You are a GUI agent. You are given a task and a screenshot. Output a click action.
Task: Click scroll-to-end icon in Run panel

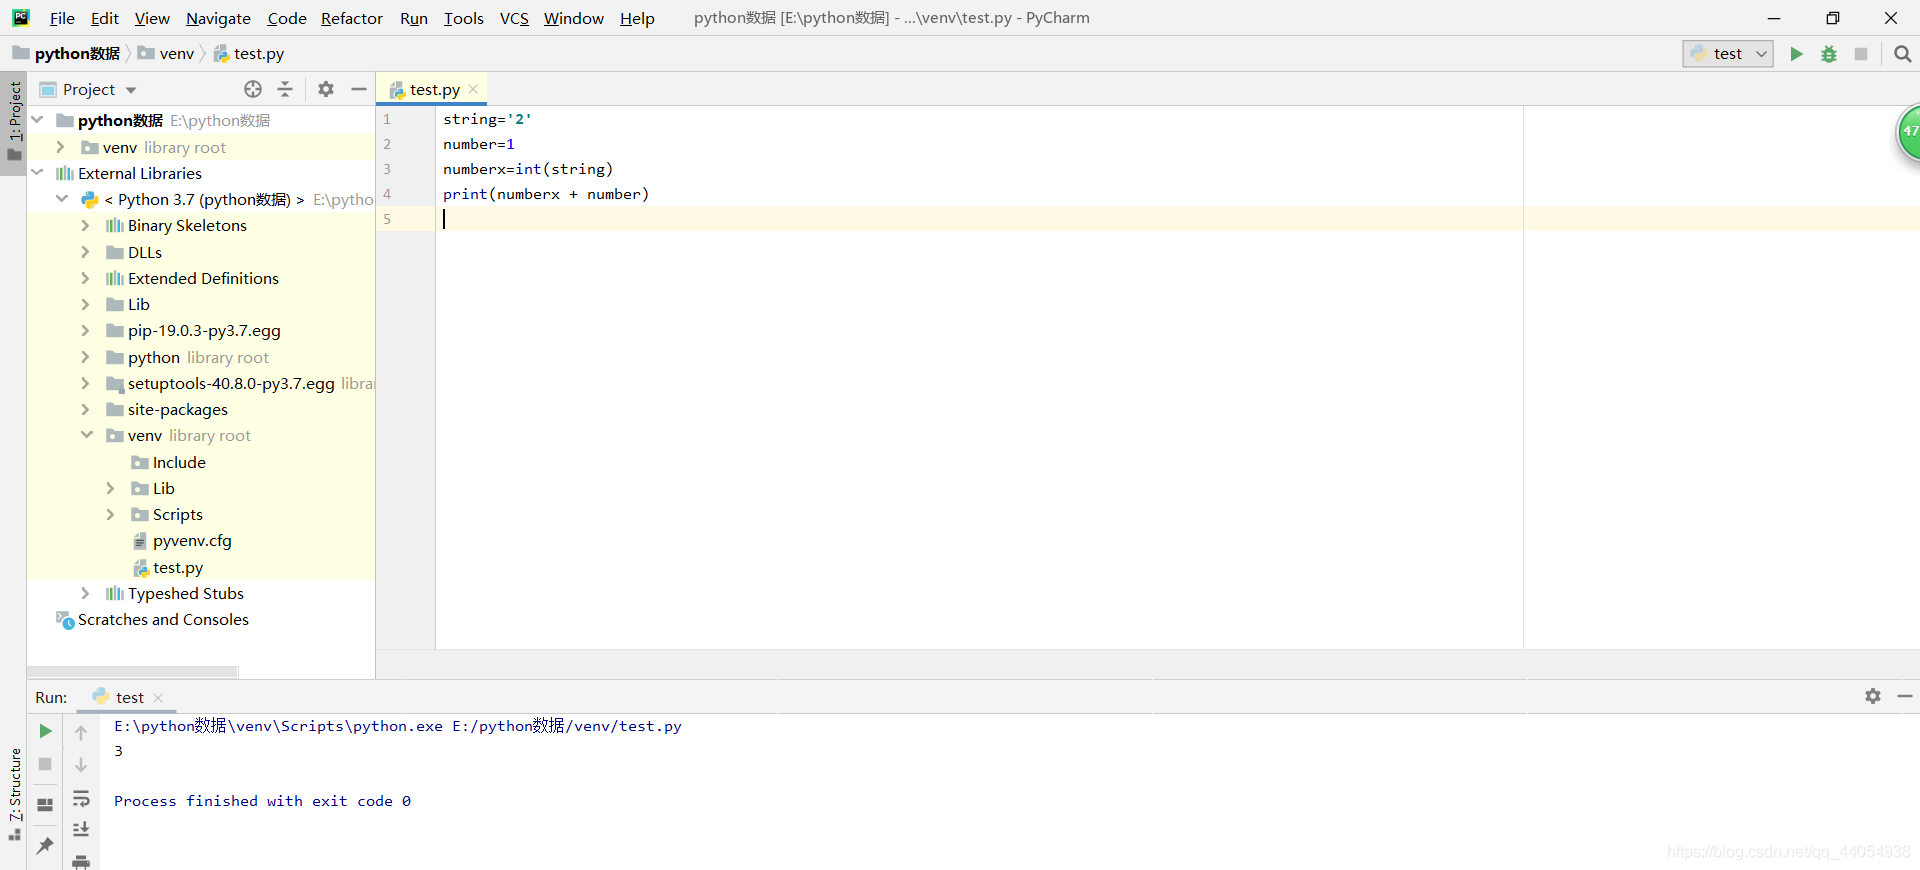[x=81, y=829]
